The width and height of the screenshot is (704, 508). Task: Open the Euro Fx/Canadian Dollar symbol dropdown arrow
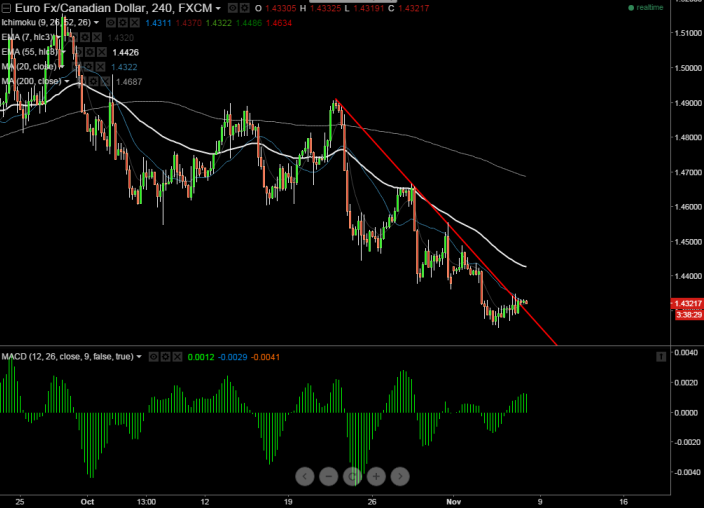pyautogui.click(x=218, y=9)
